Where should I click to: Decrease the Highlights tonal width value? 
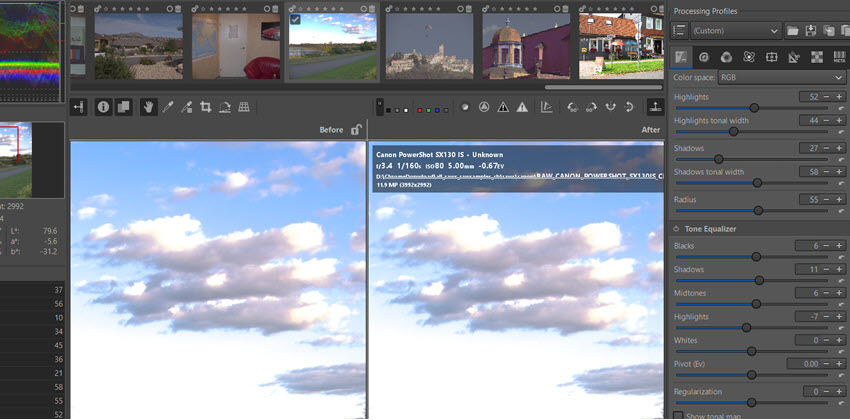[x=827, y=120]
